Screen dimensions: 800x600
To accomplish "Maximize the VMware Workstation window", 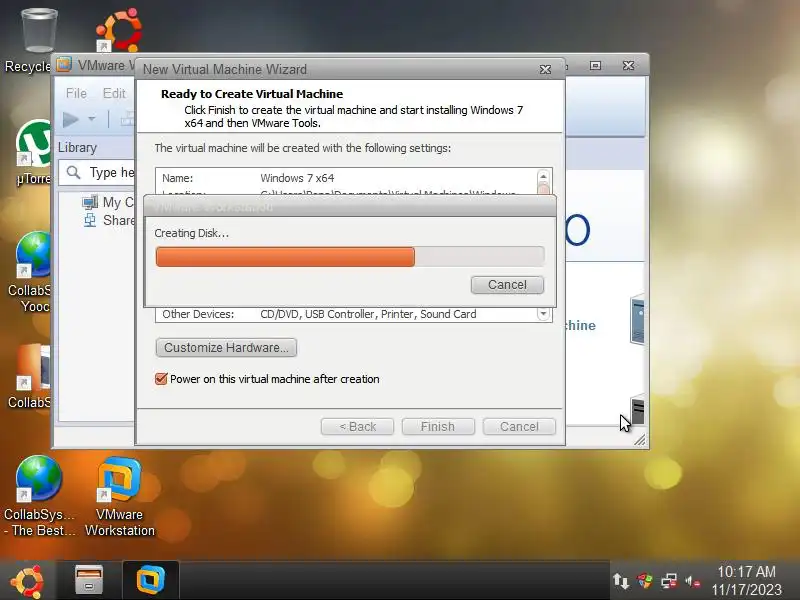I will 595,65.
